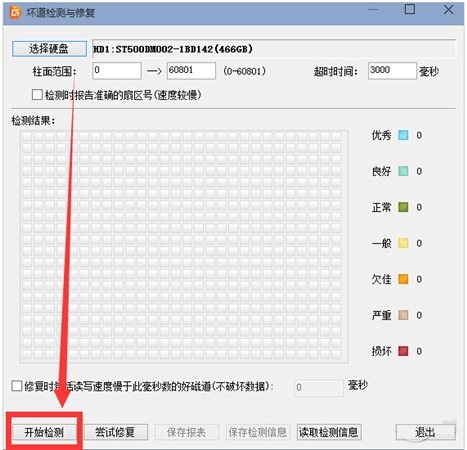The height and width of the screenshot is (450, 467).
Task: Click the 欠佳 legend label
Action: (x=381, y=279)
